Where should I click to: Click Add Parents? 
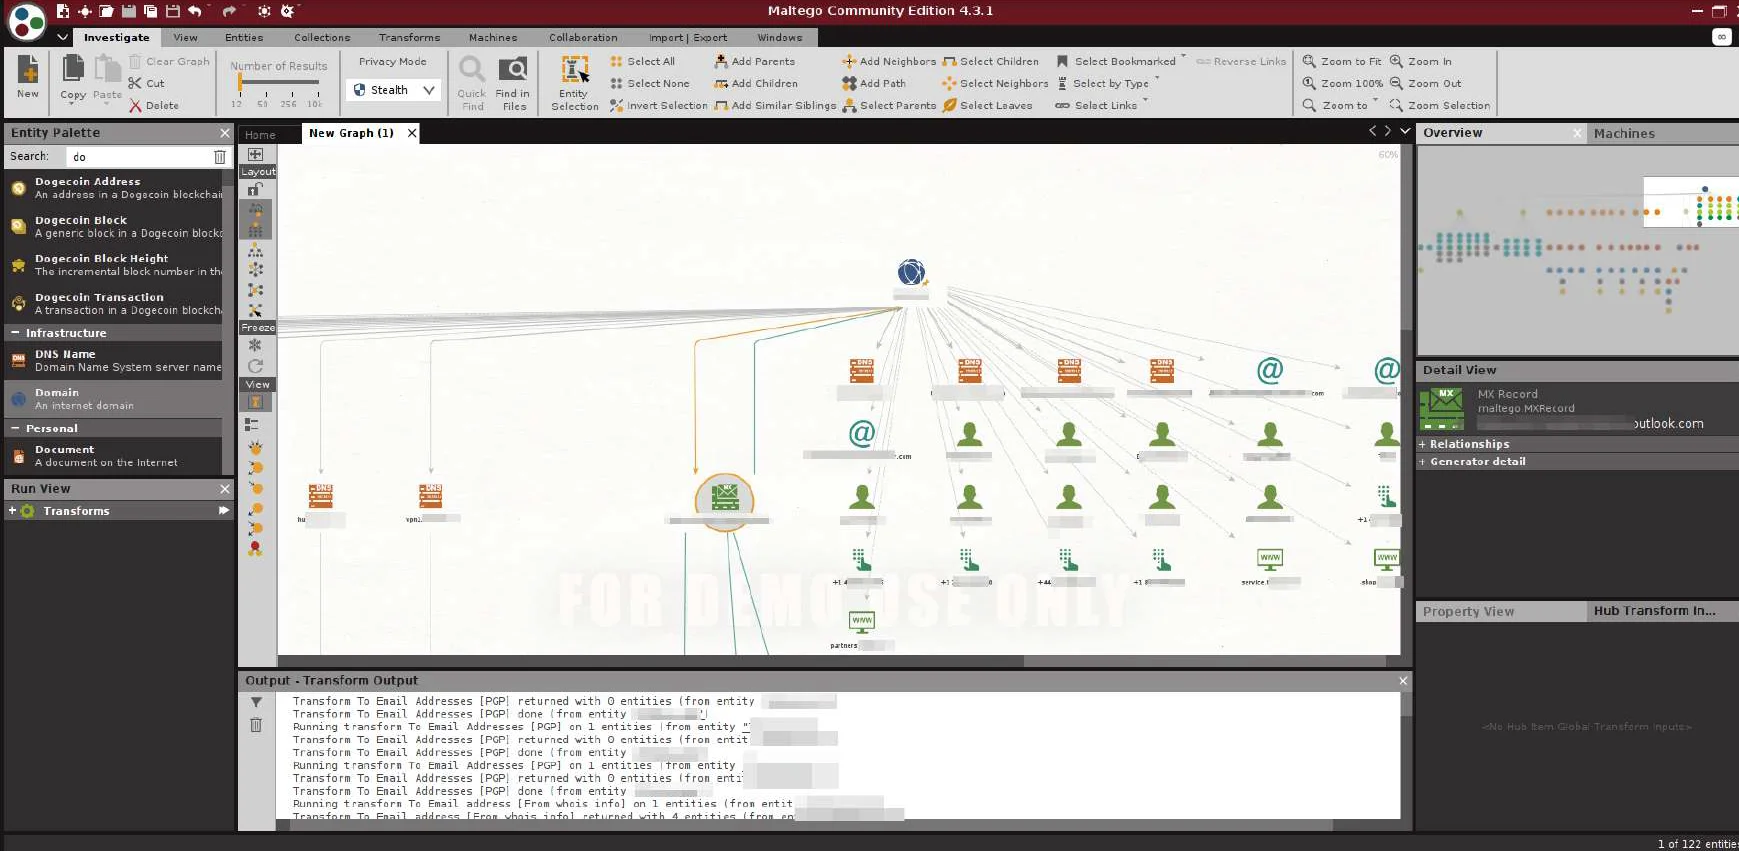[x=754, y=61]
